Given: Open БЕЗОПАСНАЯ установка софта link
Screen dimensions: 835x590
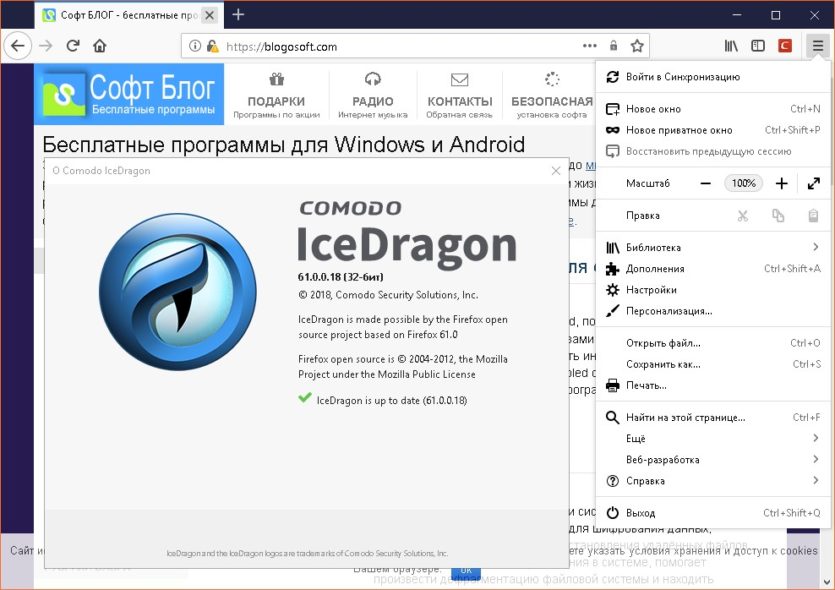Looking at the screenshot, I should (552, 95).
